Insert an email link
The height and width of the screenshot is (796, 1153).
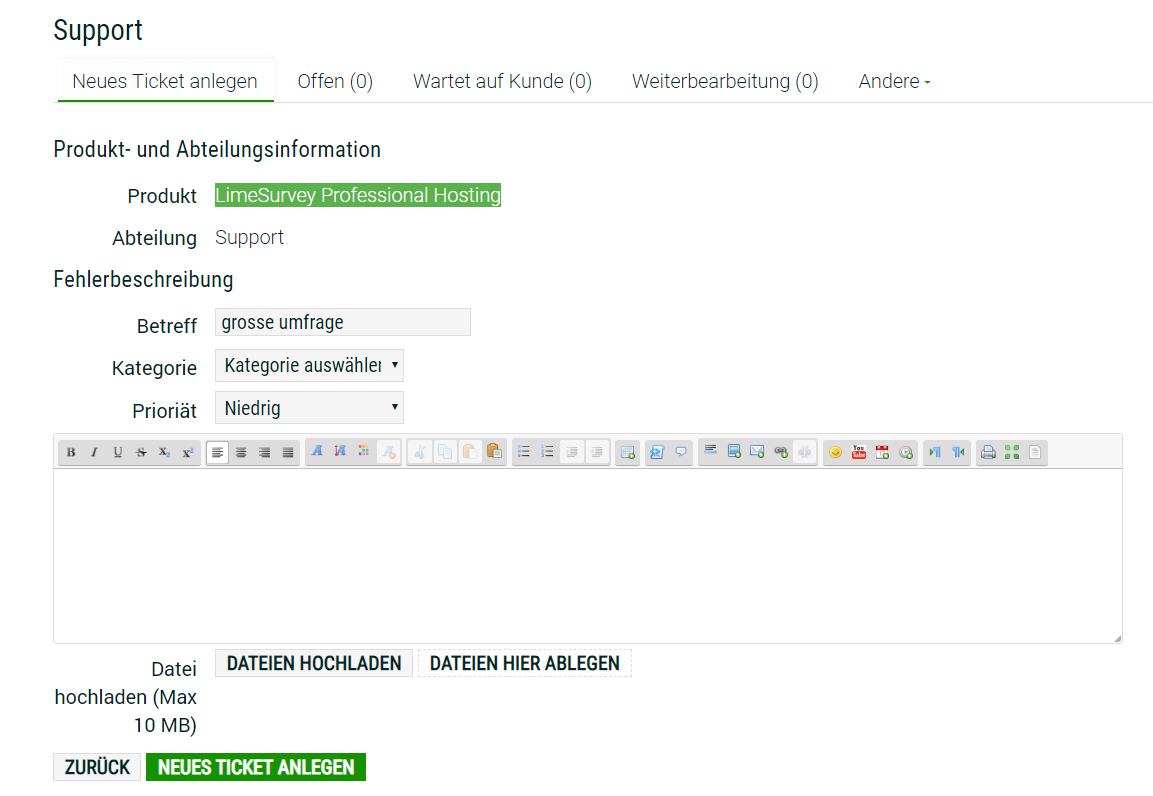tap(757, 452)
